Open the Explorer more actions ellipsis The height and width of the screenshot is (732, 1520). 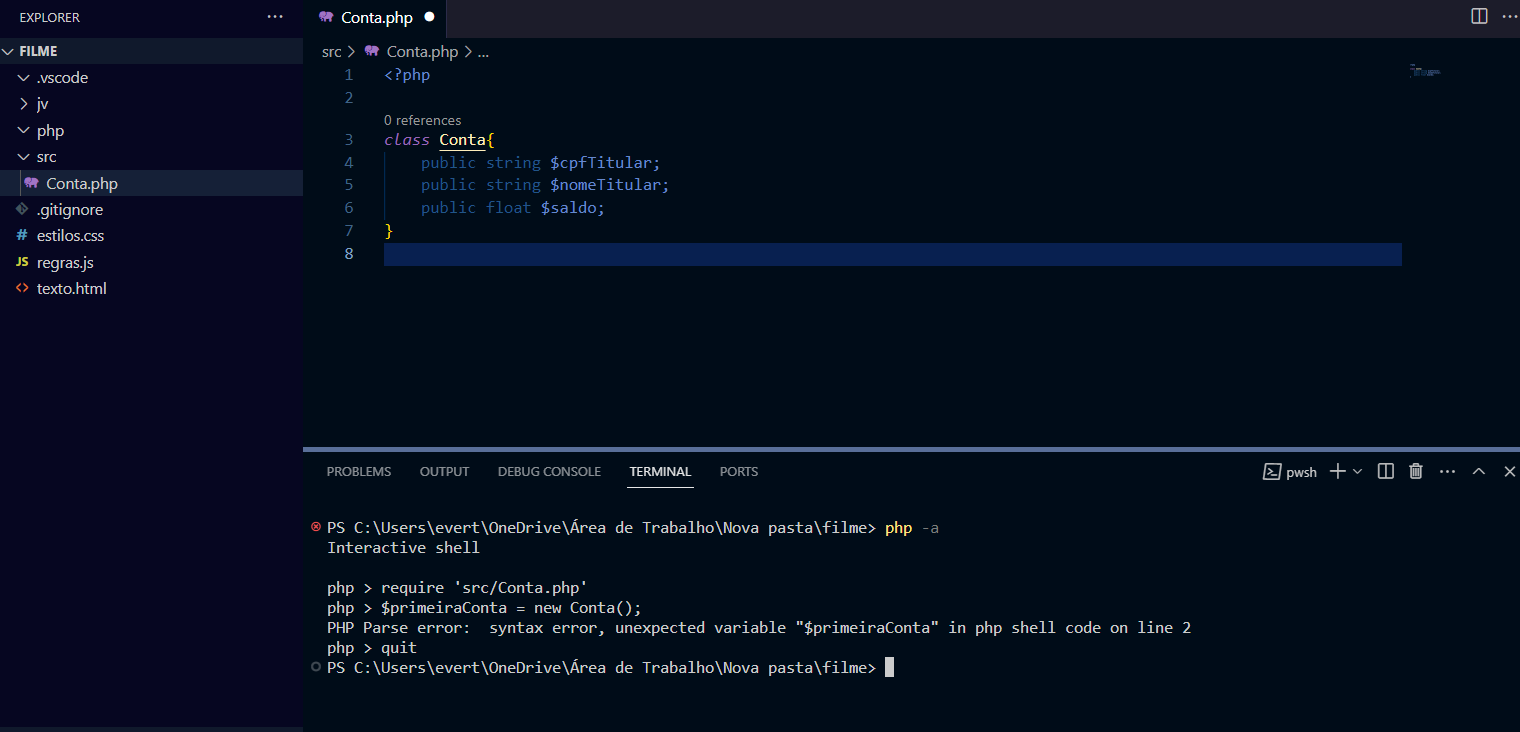(275, 17)
